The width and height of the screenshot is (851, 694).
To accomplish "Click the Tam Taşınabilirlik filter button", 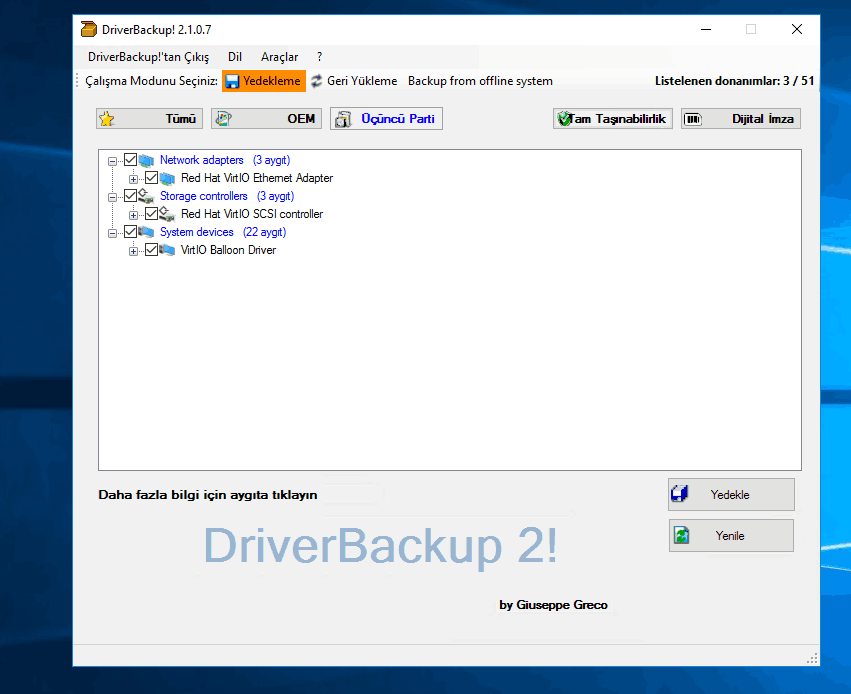I will [x=613, y=119].
